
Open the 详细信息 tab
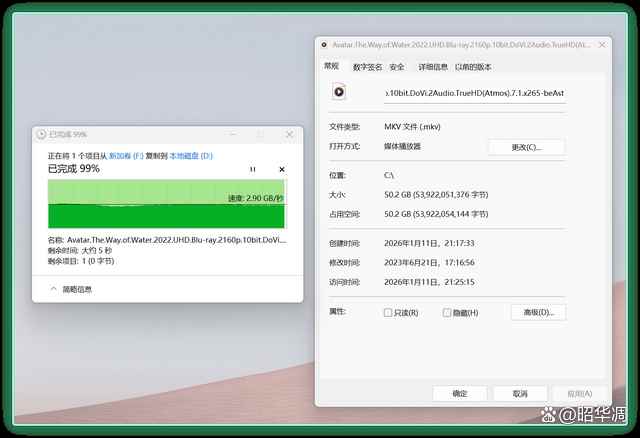(433, 67)
